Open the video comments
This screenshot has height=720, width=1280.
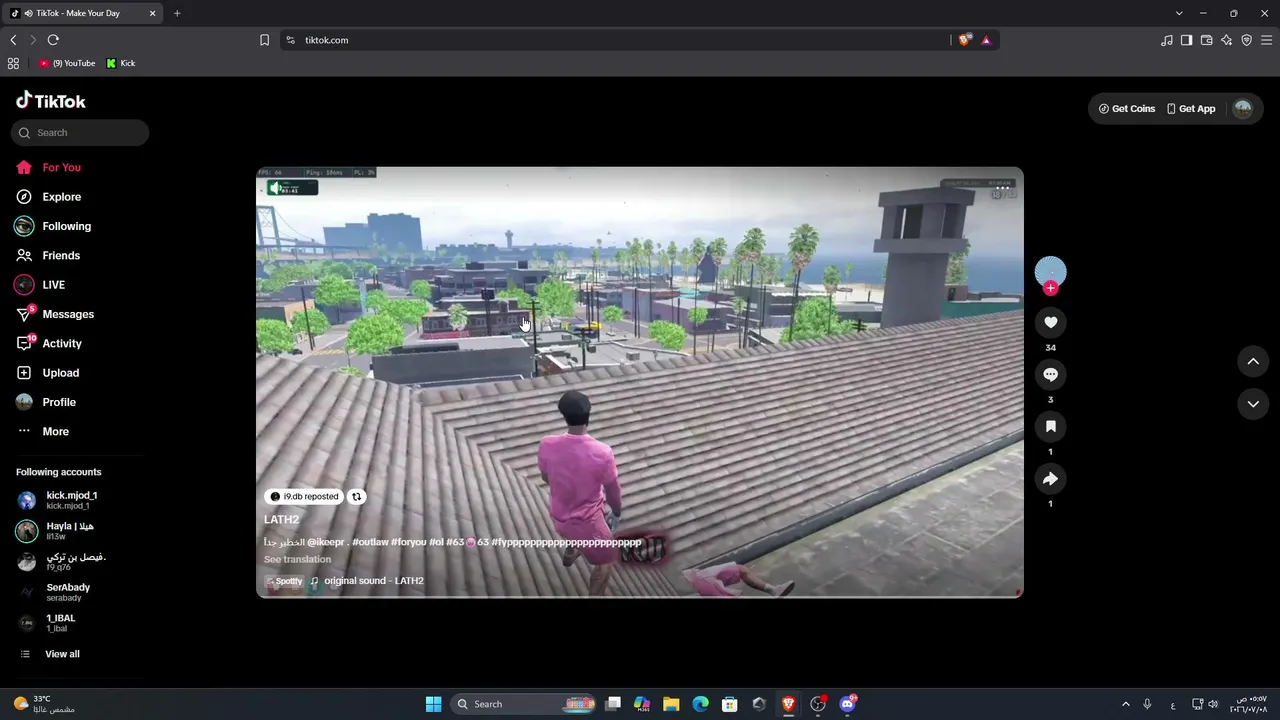pyautogui.click(x=1050, y=374)
